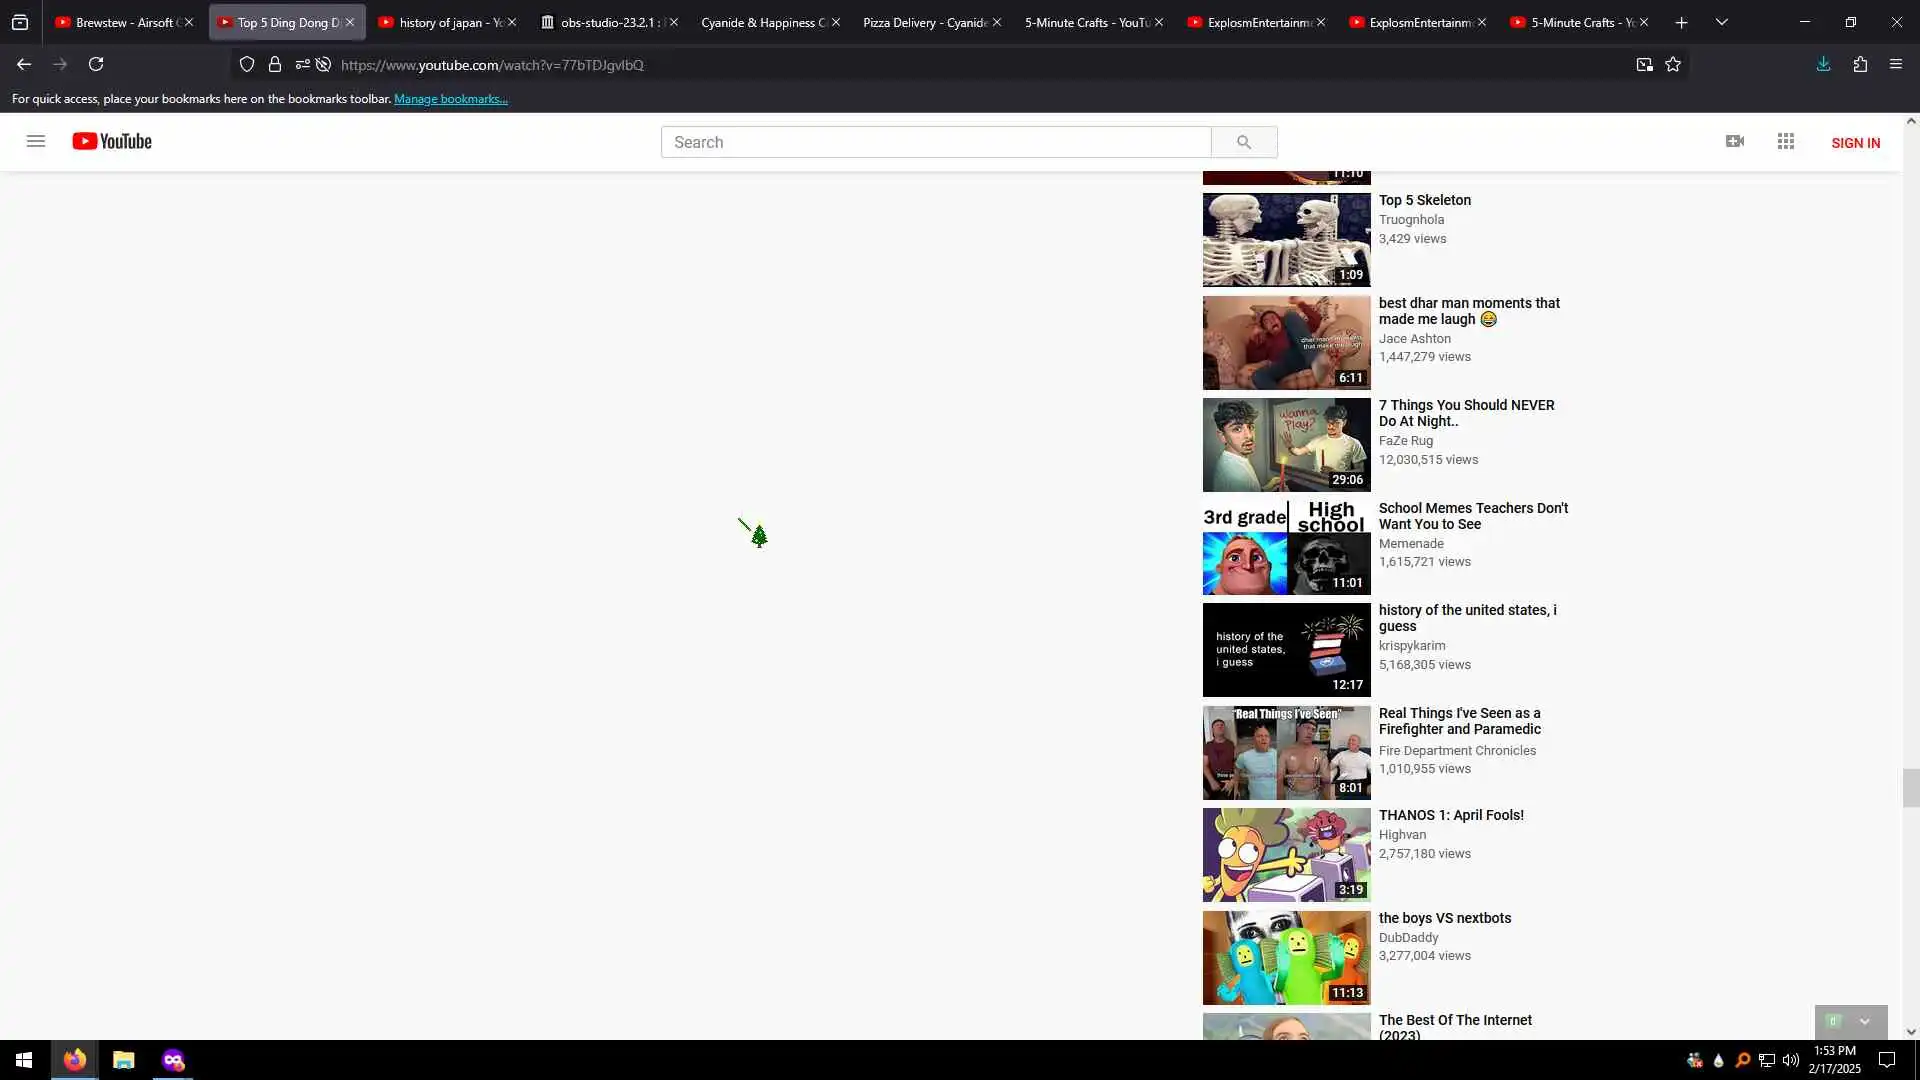Screen dimensions: 1920x1080
Task: Click the page vertical scrollbar thumb
Action: click(1910, 788)
